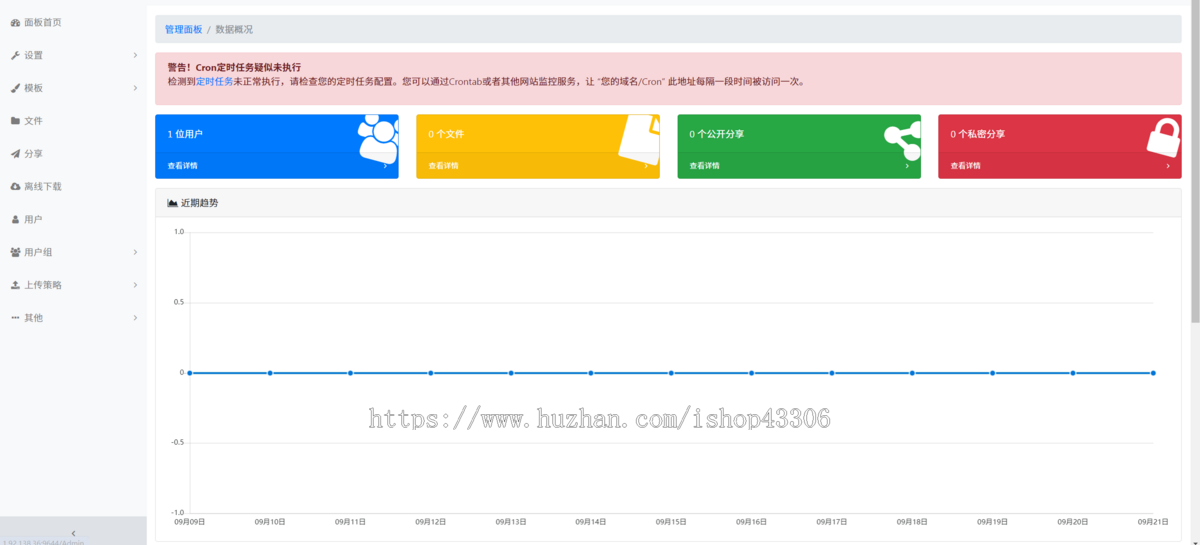Click the padlock icon on the red card
Screen dimensions: 1200x545
point(1164,136)
